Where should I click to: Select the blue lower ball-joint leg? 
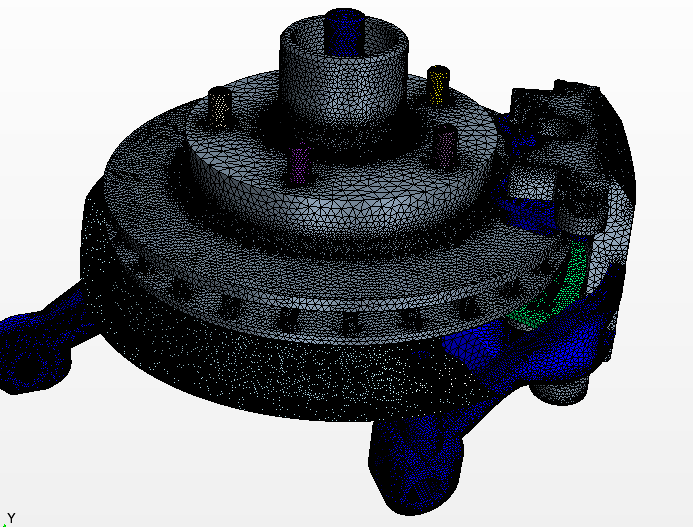click(x=415, y=464)
